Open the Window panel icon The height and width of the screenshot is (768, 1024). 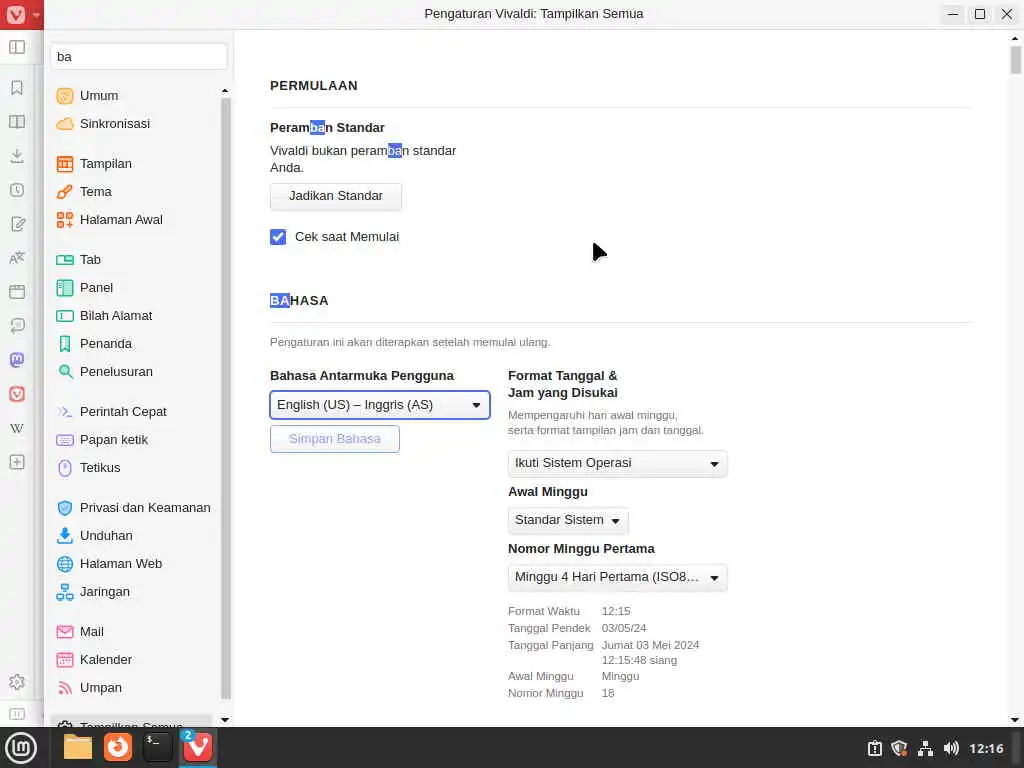pos(17,292)
